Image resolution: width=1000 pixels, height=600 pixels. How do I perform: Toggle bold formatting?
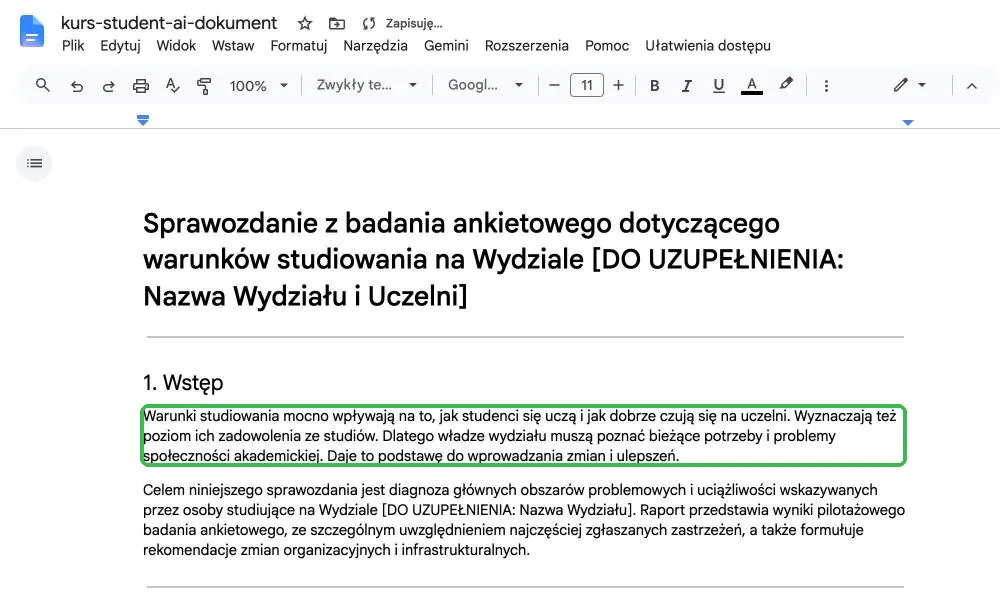click(x=654, y=85)
